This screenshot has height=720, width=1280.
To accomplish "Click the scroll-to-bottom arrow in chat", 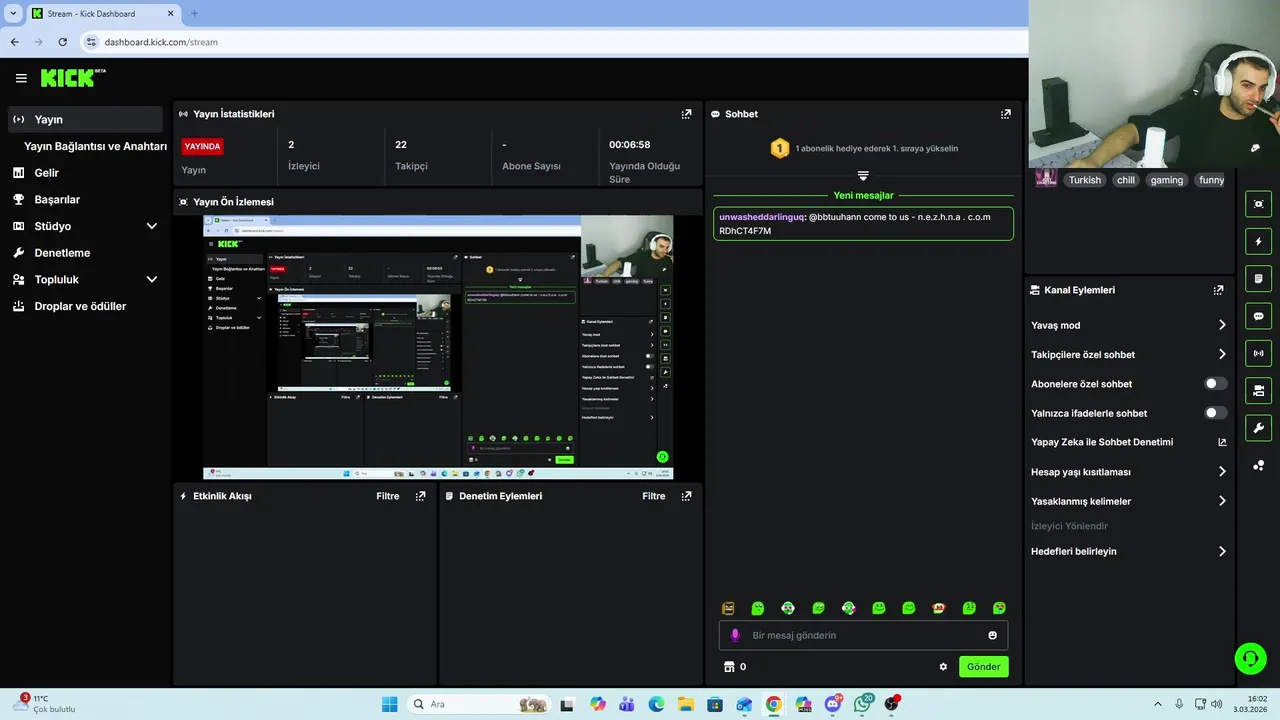I will [863, 176].
